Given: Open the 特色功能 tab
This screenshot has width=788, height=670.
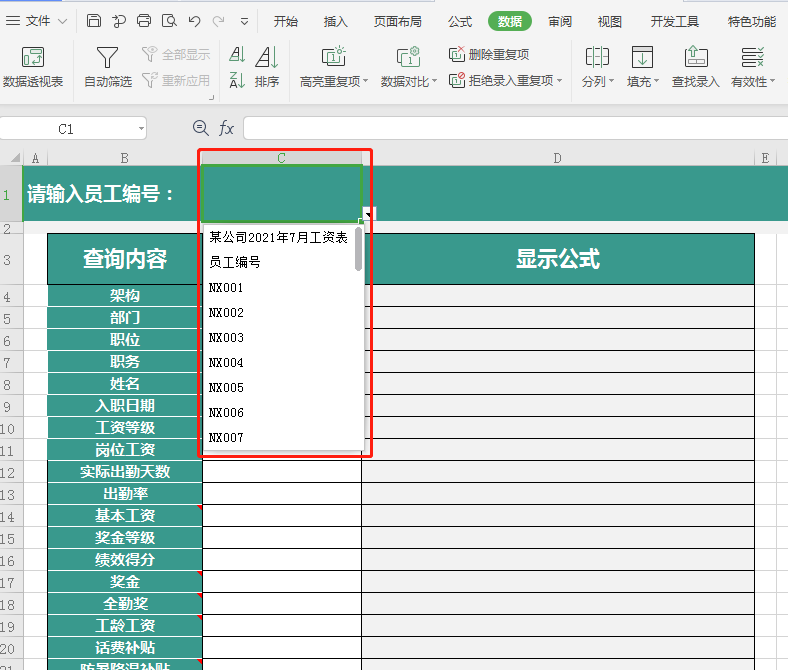Looking at the screenshot, I should 752,22.
